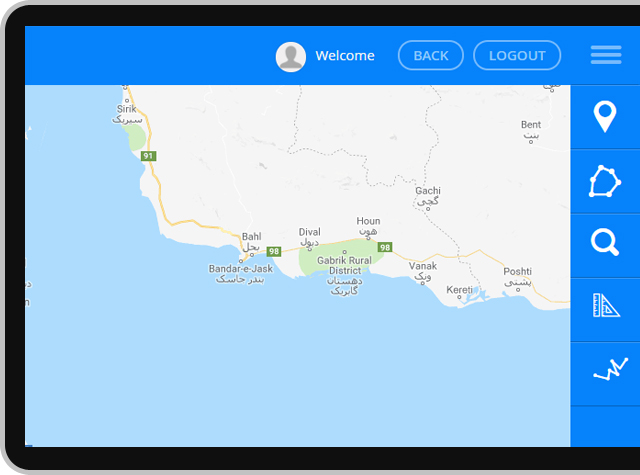This screenshot has width=640, height=475.
Task: Click the Bent town label
Action: pos(531,125)
